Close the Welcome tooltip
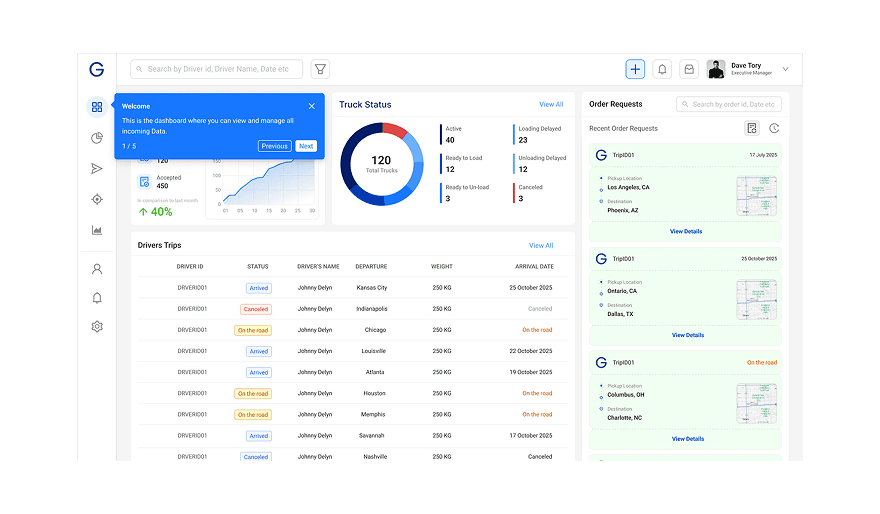This screenshot has height=514, width=880. click(x=311, y=106)
